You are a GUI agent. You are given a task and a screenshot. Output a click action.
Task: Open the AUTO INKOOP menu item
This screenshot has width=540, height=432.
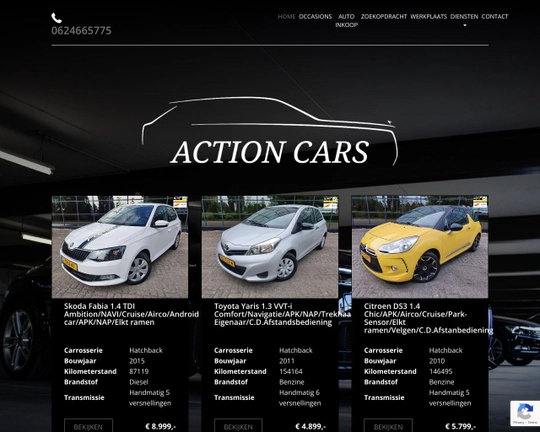(346, 21)
